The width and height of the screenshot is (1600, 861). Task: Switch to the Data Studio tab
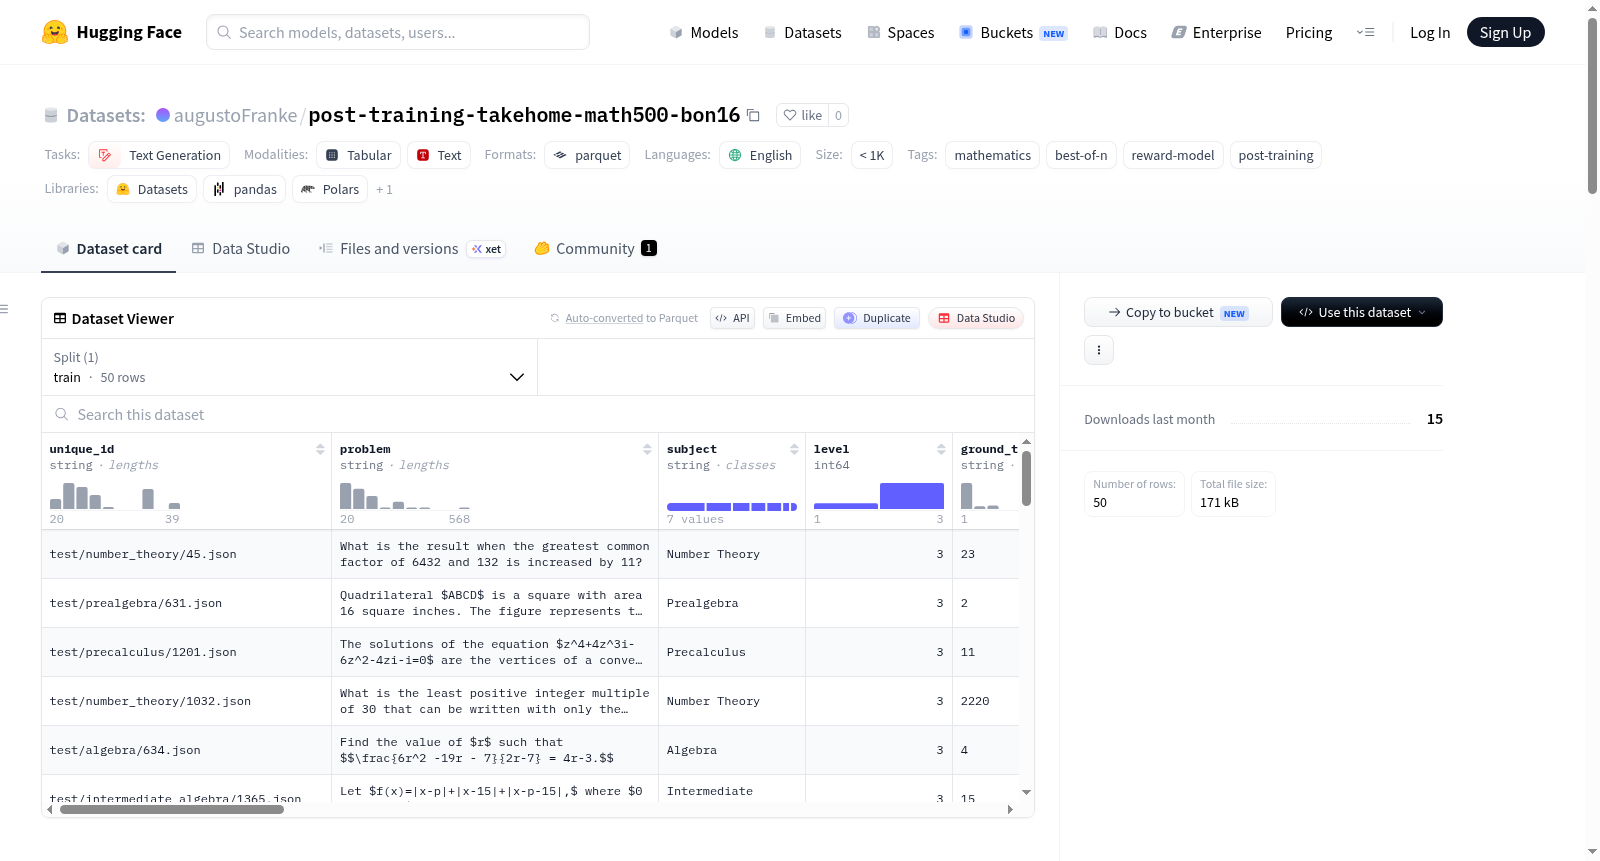(x=241, y=249)
